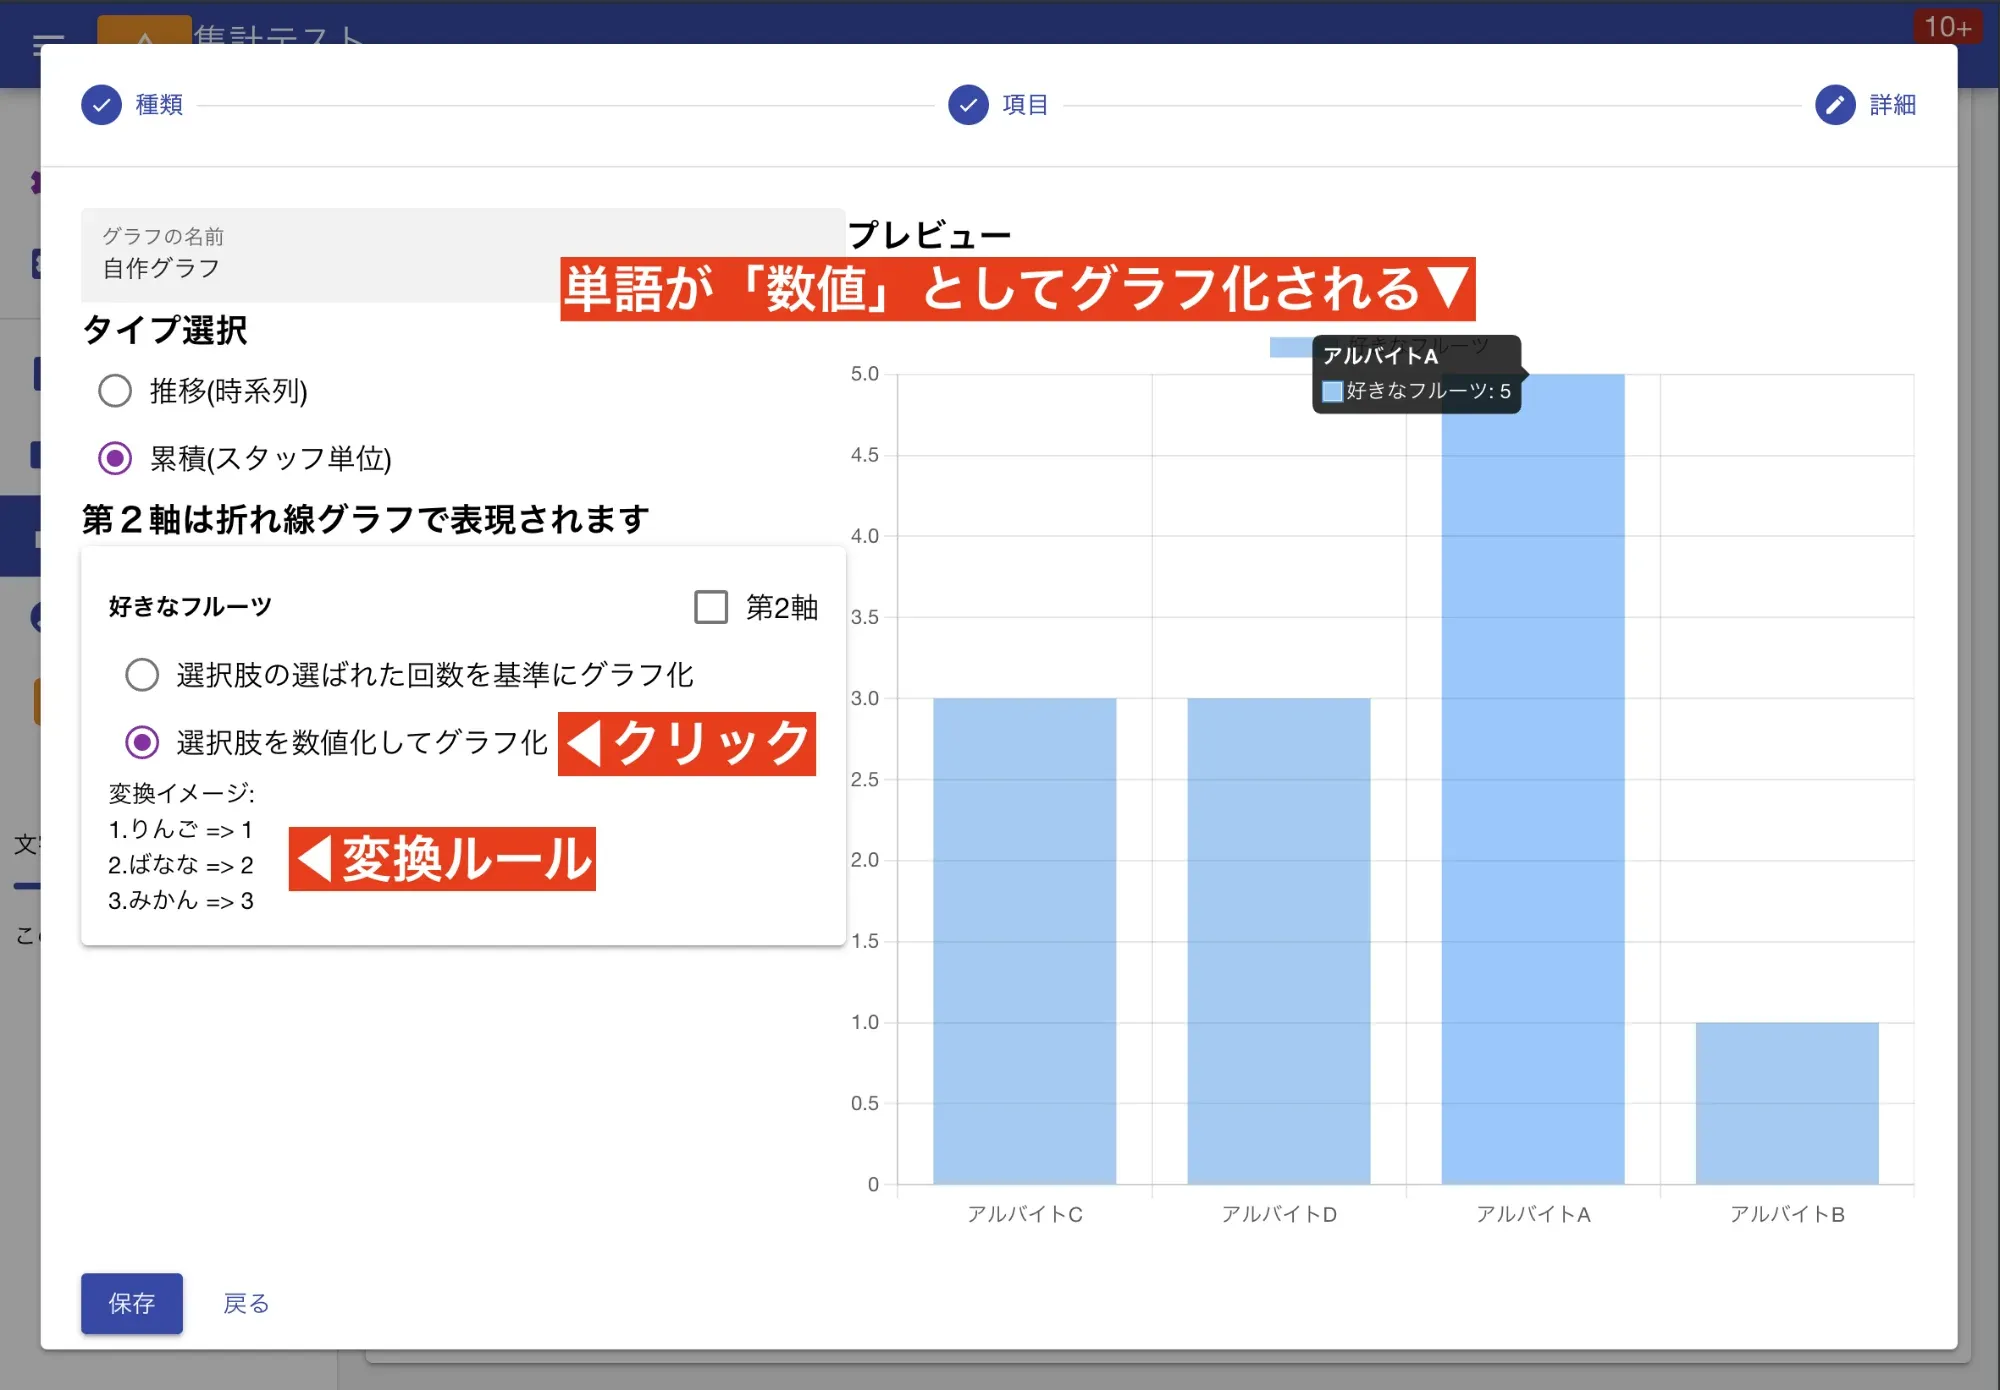Image resolution: width=2000 pixels, height=1390 pixels.
Task: Click the 好きなフルーツ legend swatch in the tooltip
Action: point(1331,391)
